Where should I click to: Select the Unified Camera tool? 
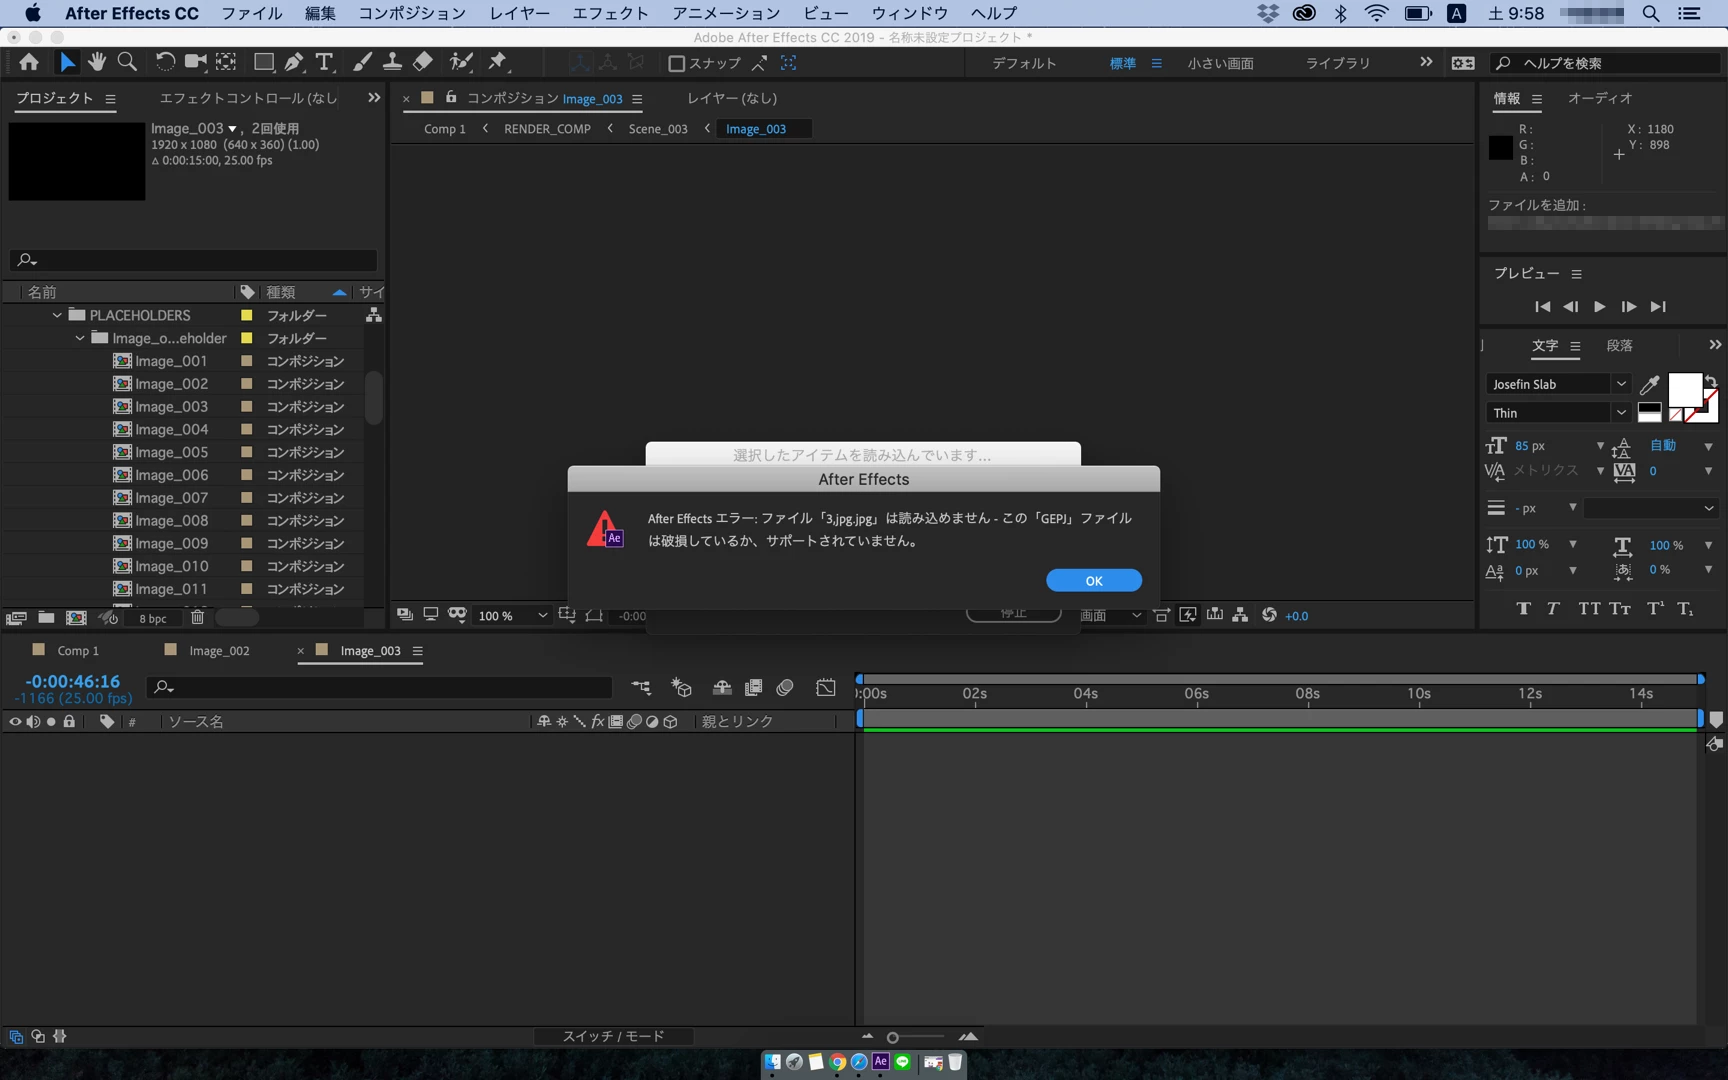195,62
